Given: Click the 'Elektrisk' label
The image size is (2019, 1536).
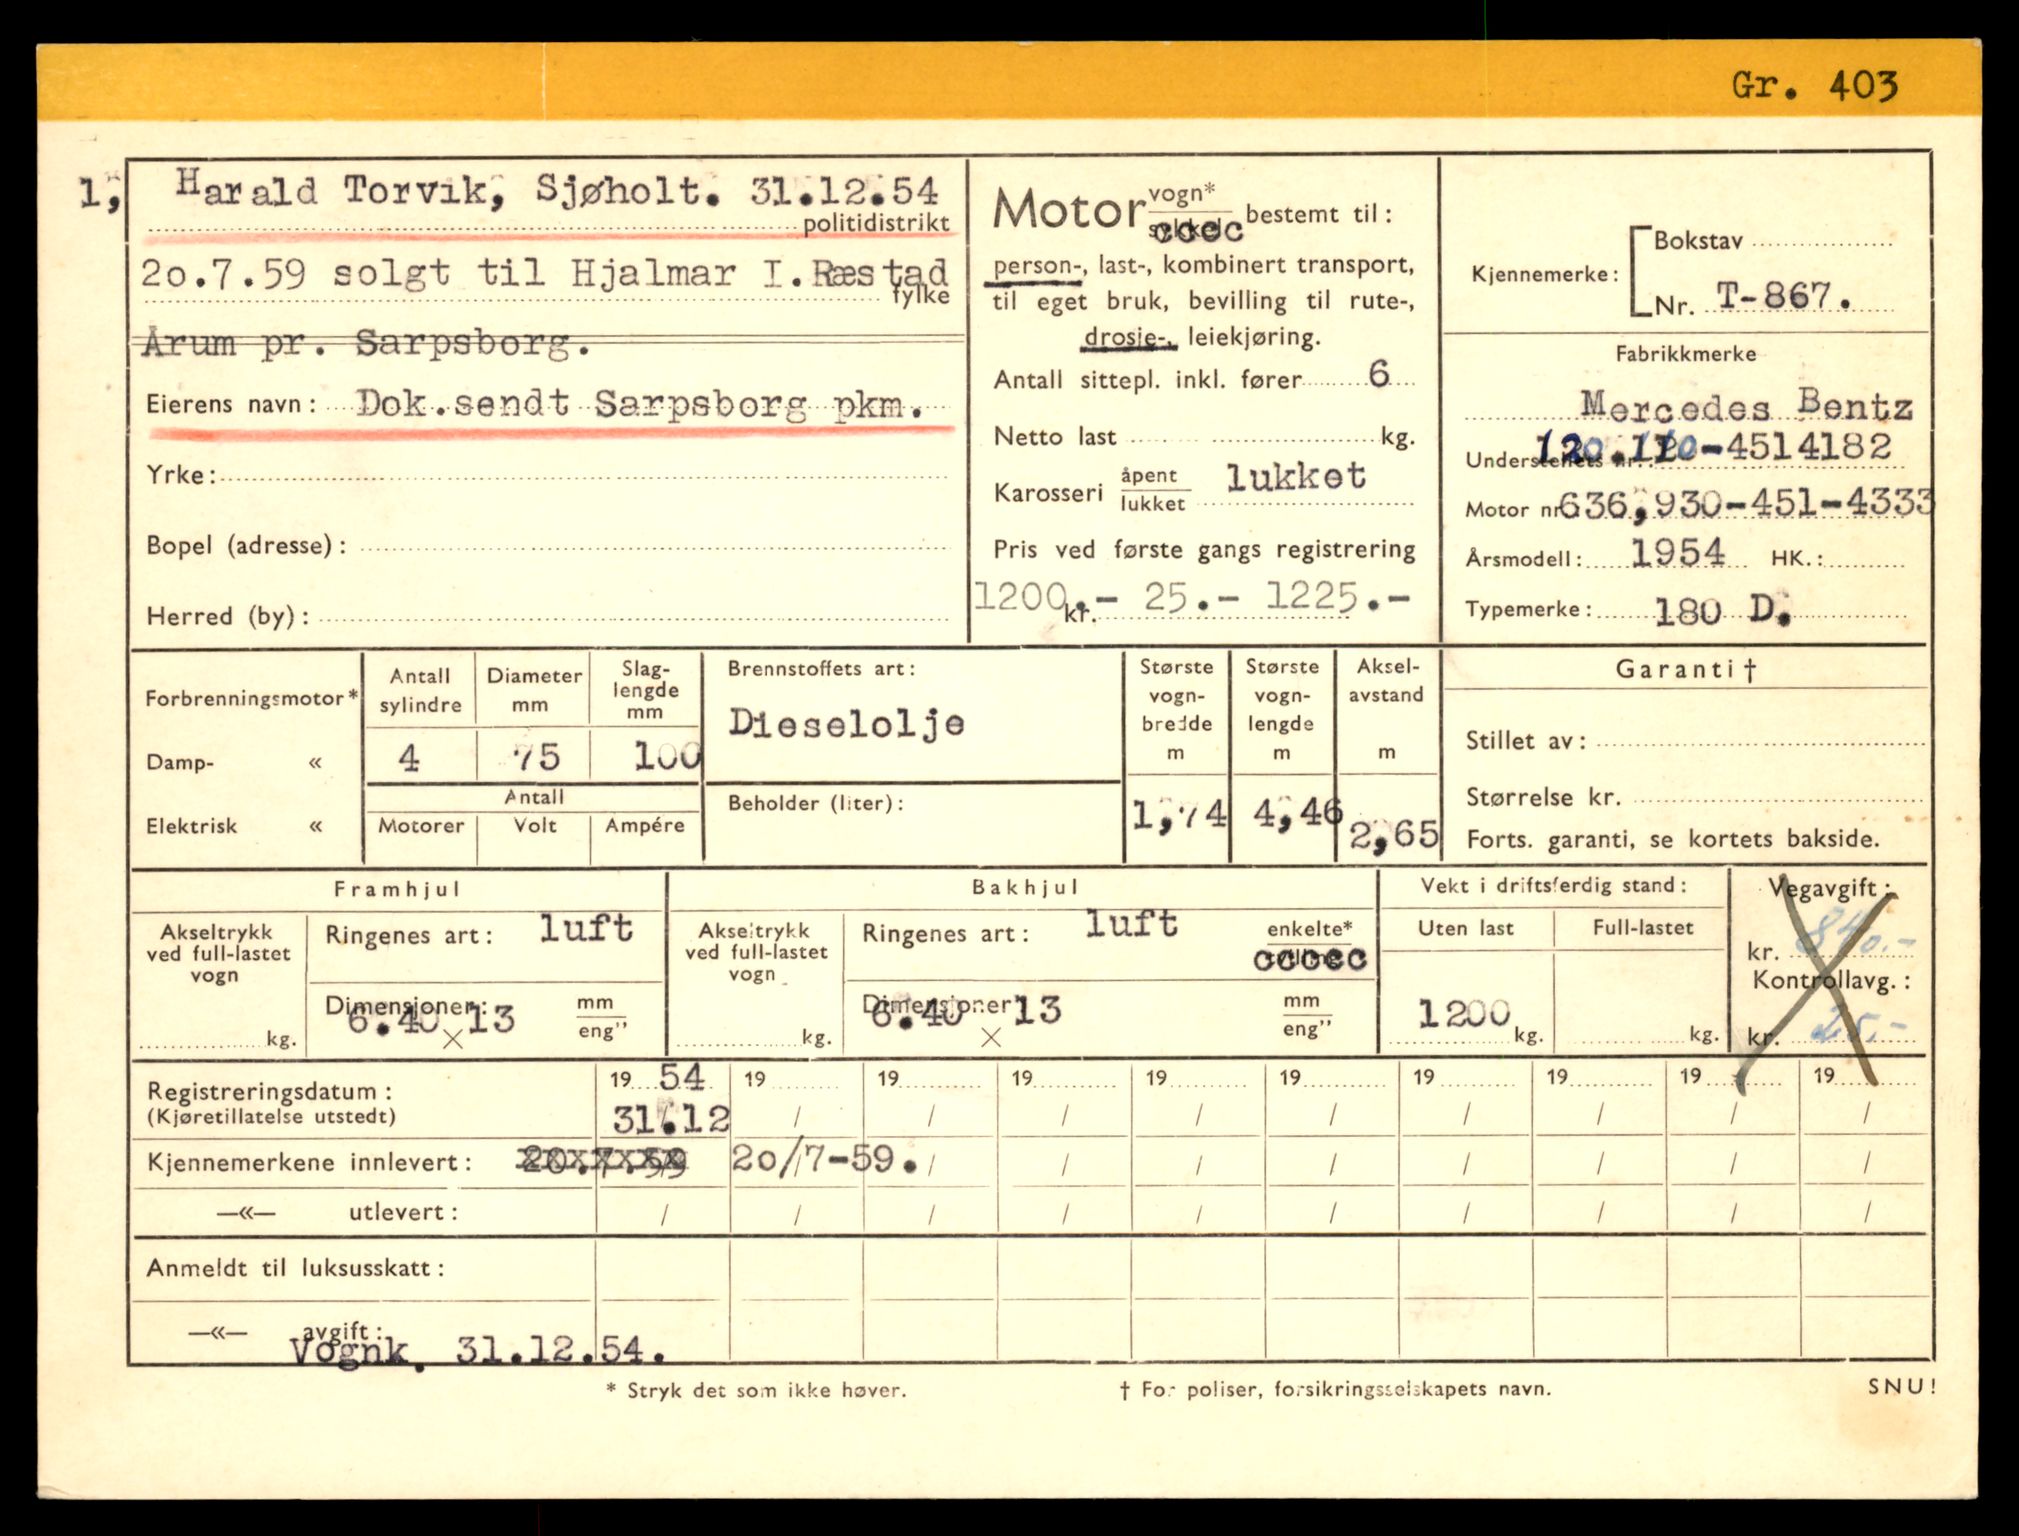Looking at the screenshot, I should tap(191, 826).
